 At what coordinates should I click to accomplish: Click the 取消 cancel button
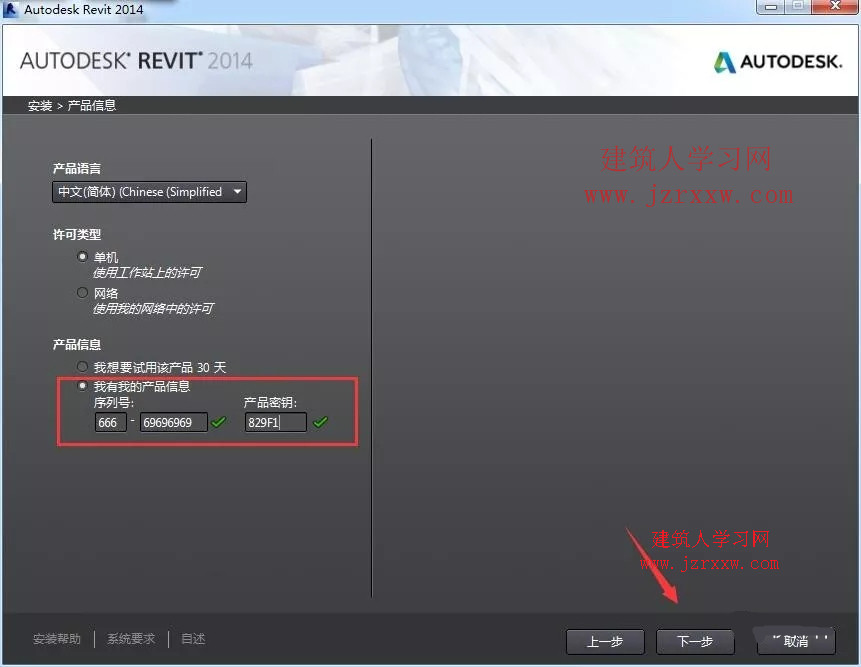tap(796, 641)
